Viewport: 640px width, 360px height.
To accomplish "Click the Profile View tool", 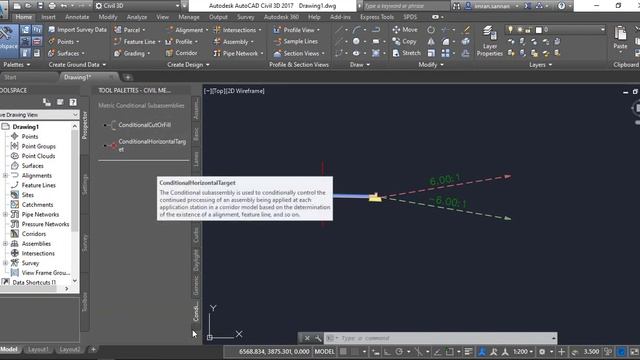I will (x=297, y=30).
